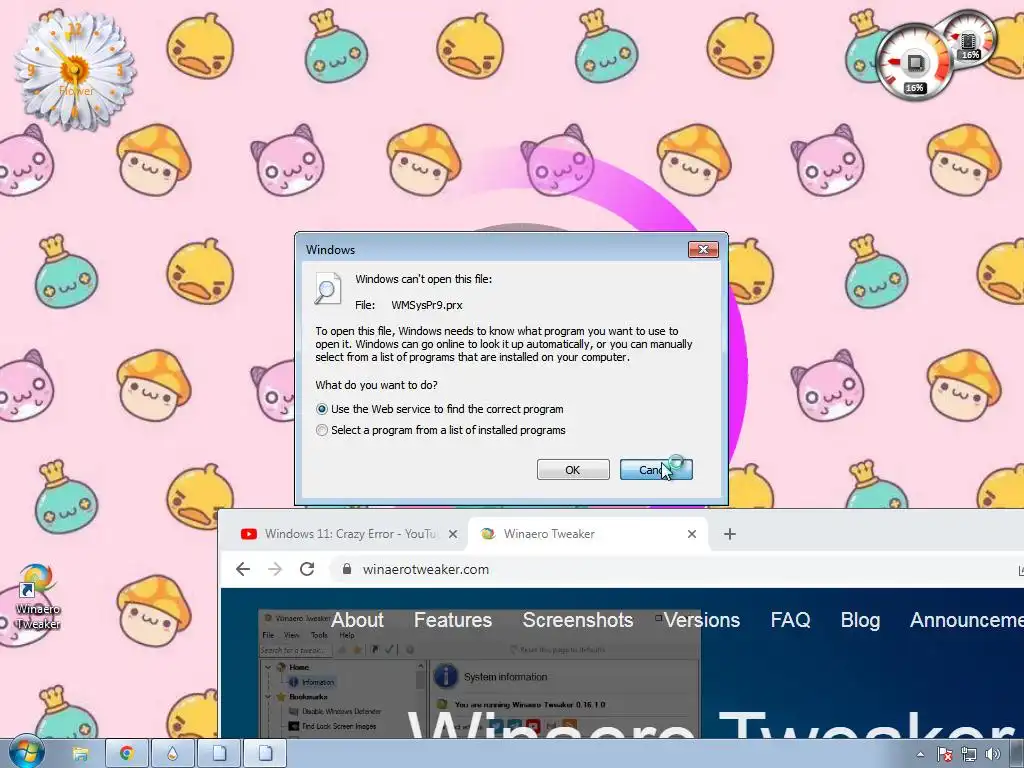Click OK in the Windows dialog

pyautogui.click(x=573, y=470)
